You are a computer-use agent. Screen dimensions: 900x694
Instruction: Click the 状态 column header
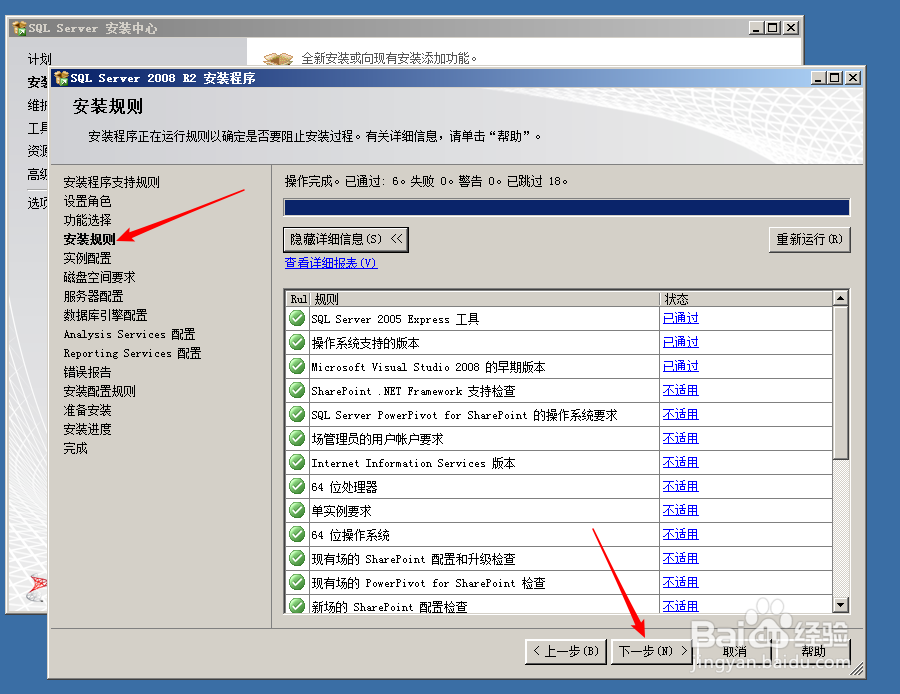tap(746, 298)
